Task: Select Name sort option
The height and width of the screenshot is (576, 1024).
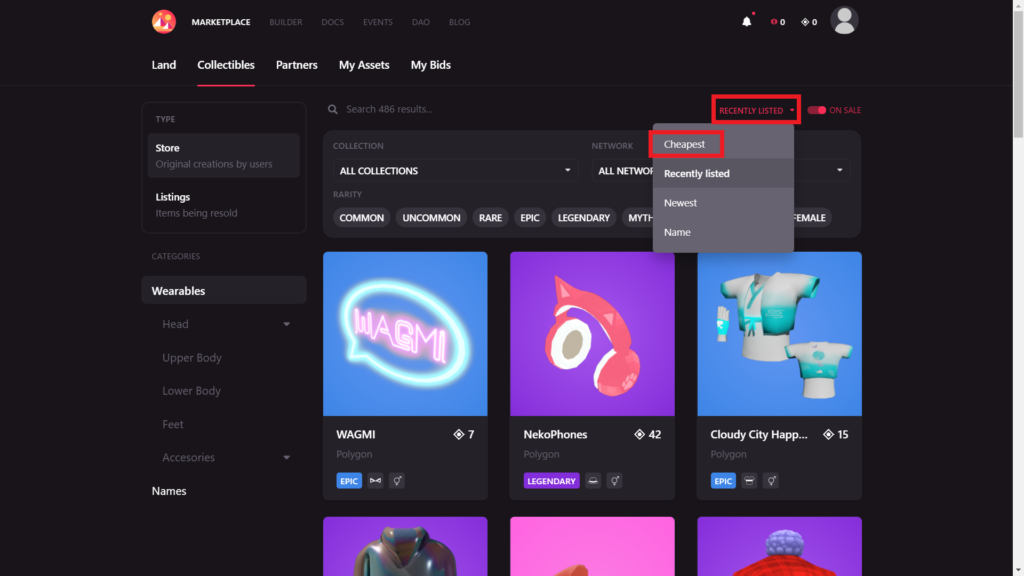Action: pos(723,232)
